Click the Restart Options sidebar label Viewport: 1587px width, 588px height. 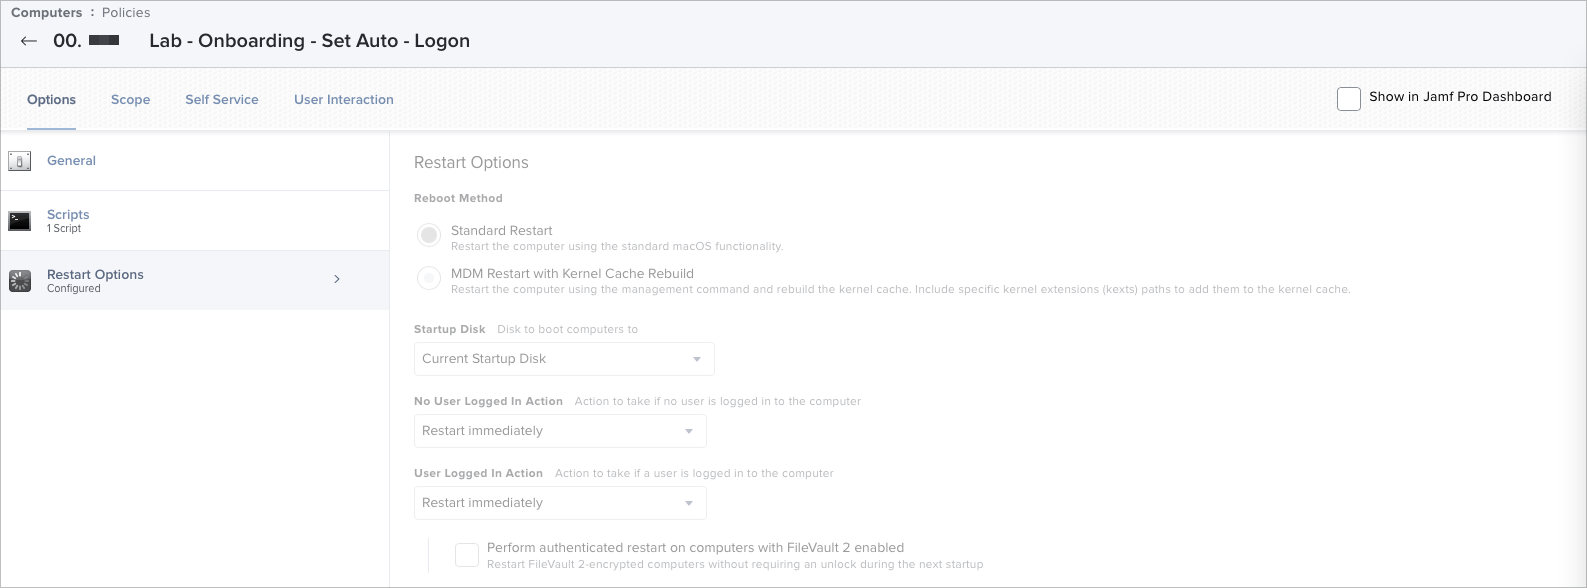[95, 274]
